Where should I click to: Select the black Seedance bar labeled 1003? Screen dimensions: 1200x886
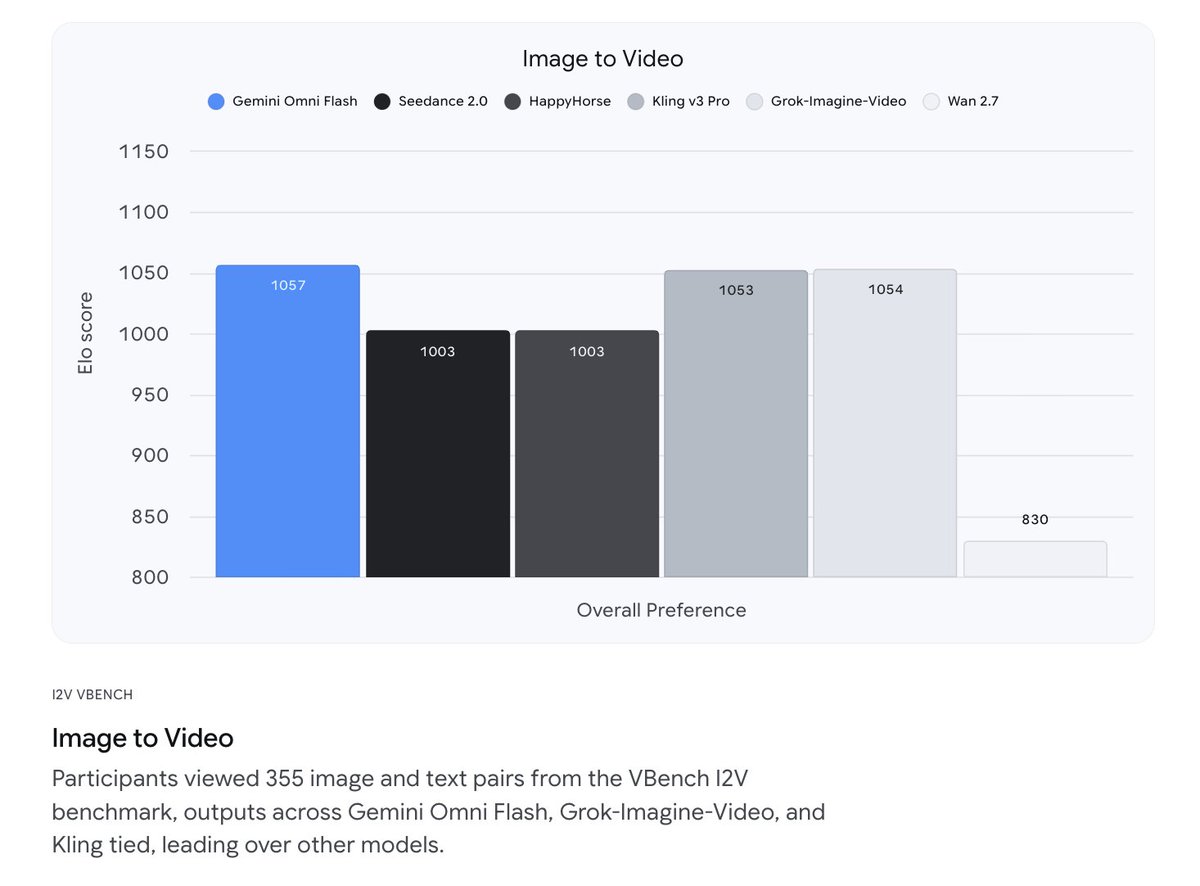[438, 454]
